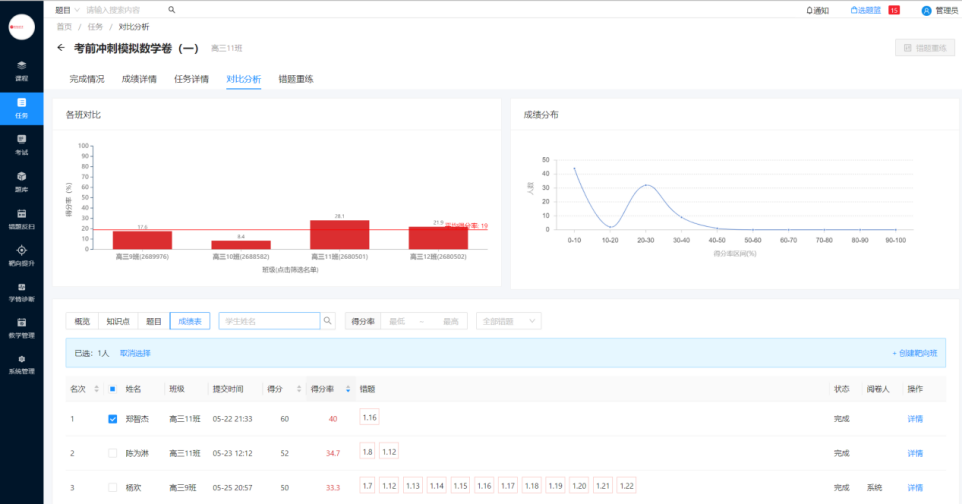Focus the 最高 score rate field
The height and width of the screenshot is (504, 962).
[x=451, y=321]
